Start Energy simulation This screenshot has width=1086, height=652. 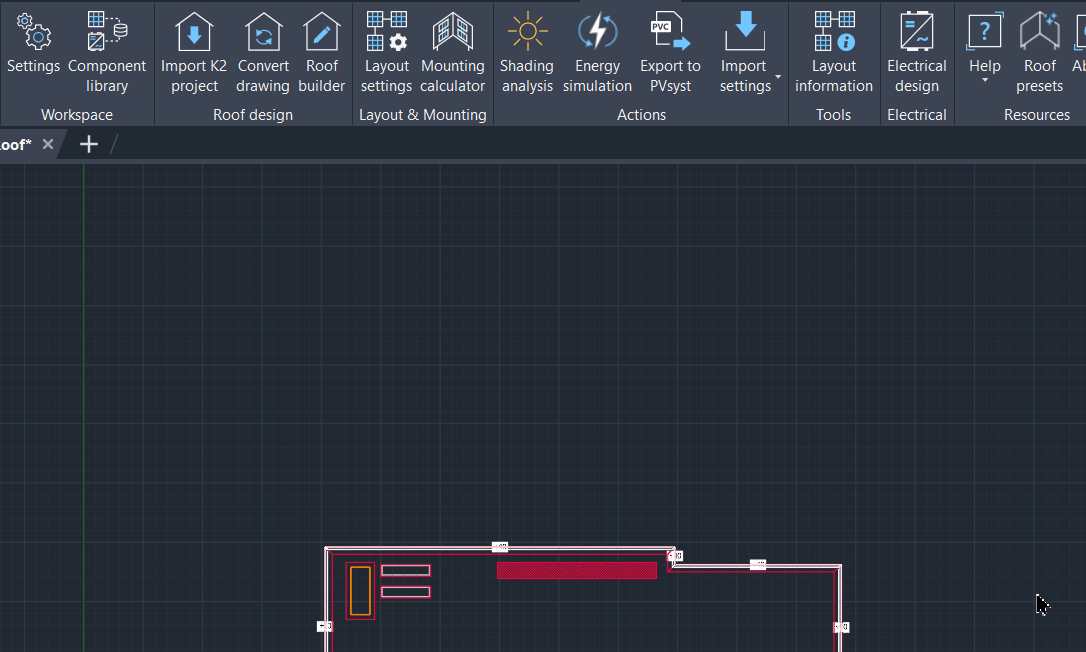597,53
